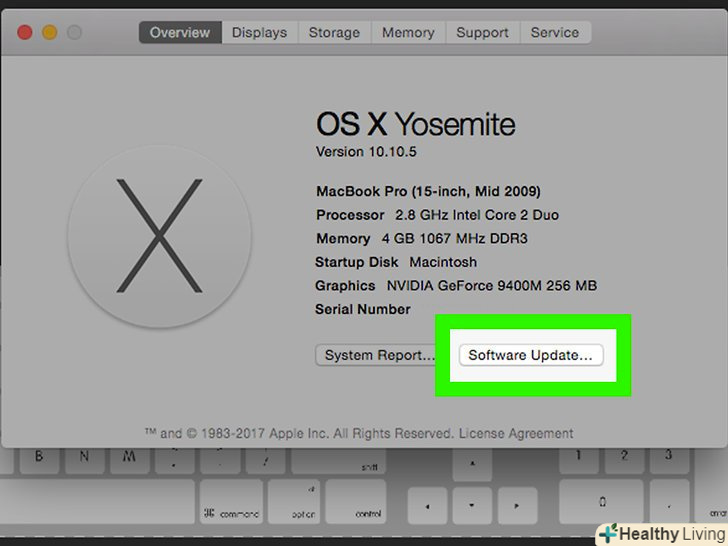Open the Service tab
This screenshot has width=728, height=546.
point(555,32)
